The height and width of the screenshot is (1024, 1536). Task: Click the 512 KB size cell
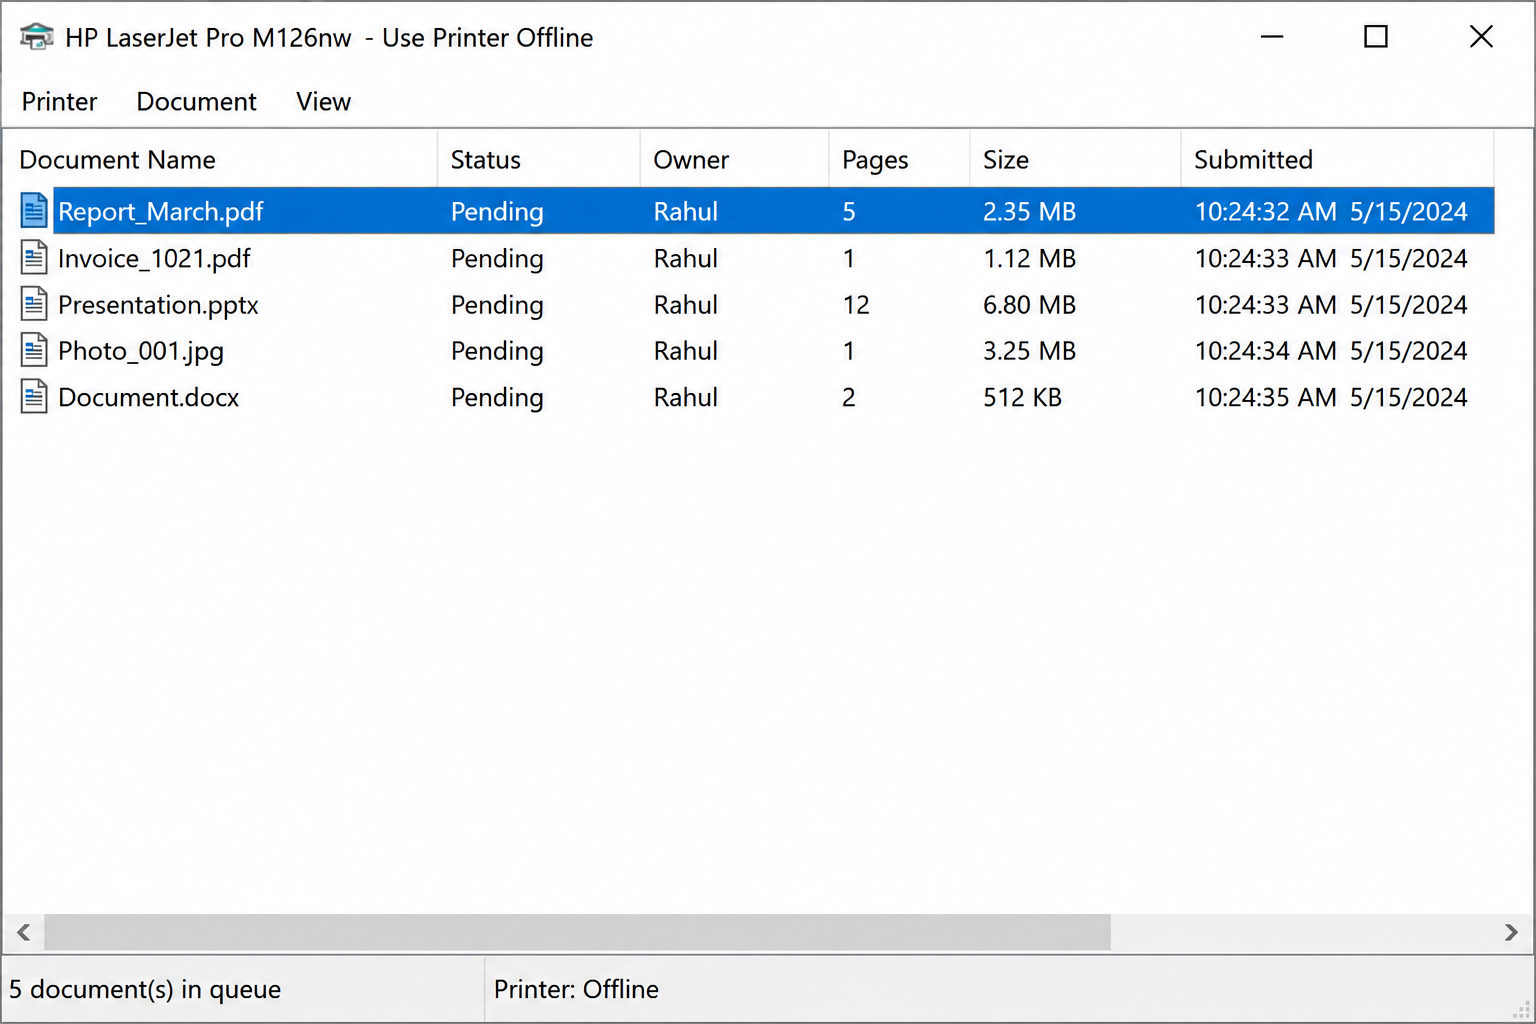click(1022, 398)
